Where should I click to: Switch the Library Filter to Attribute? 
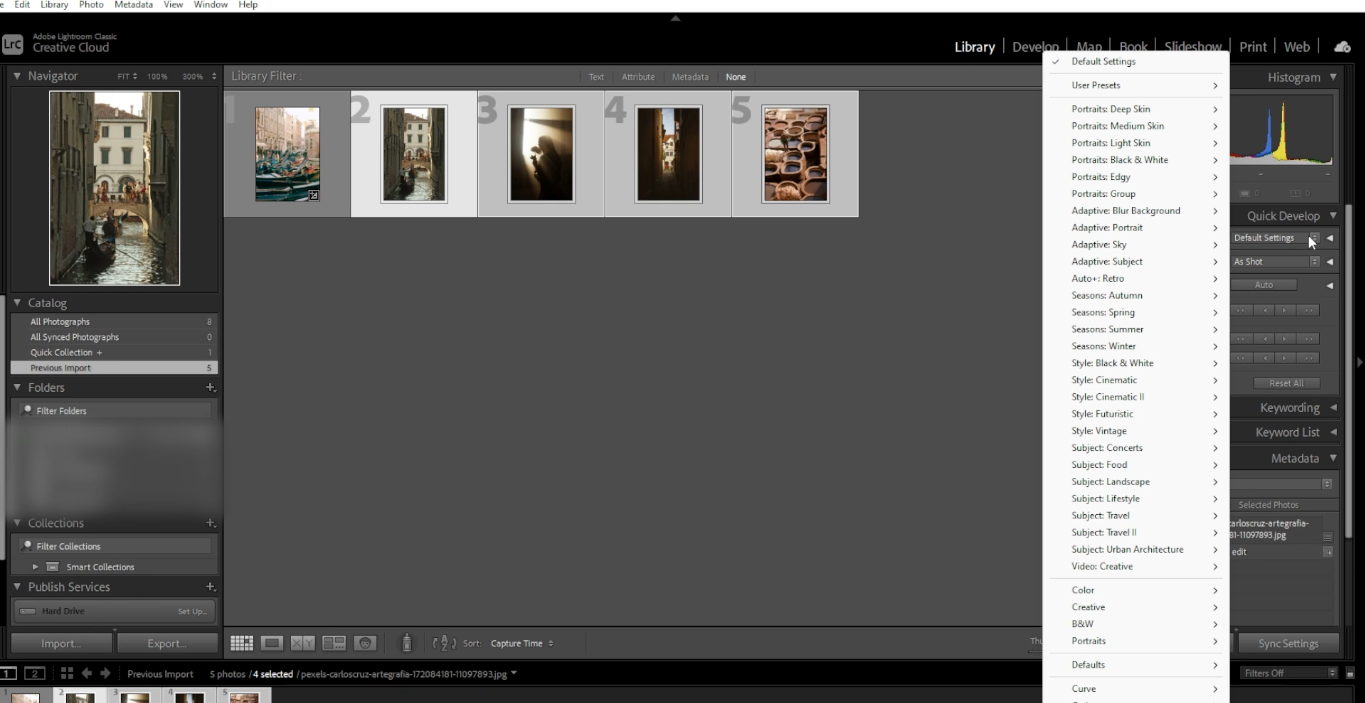(639, 76)
